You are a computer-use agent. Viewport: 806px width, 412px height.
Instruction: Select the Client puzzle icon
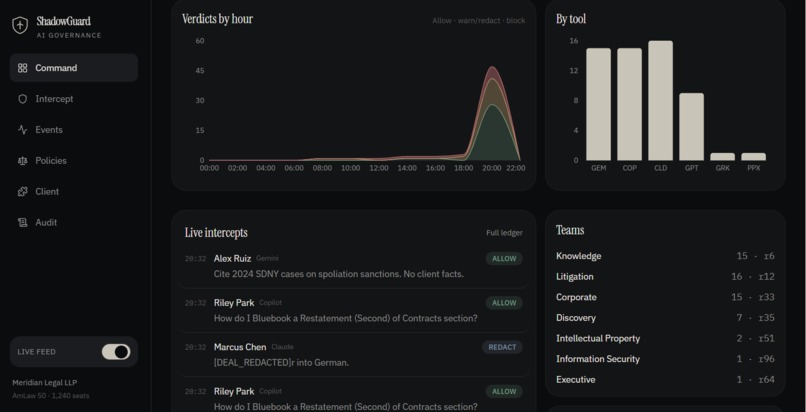pyautogui.click(x=22, y=191)
